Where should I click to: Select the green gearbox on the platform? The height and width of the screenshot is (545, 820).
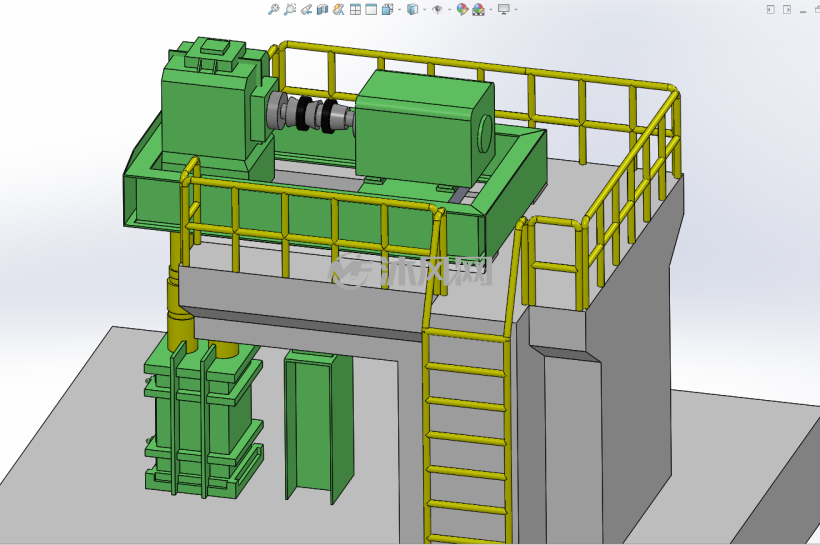[209, 110]
